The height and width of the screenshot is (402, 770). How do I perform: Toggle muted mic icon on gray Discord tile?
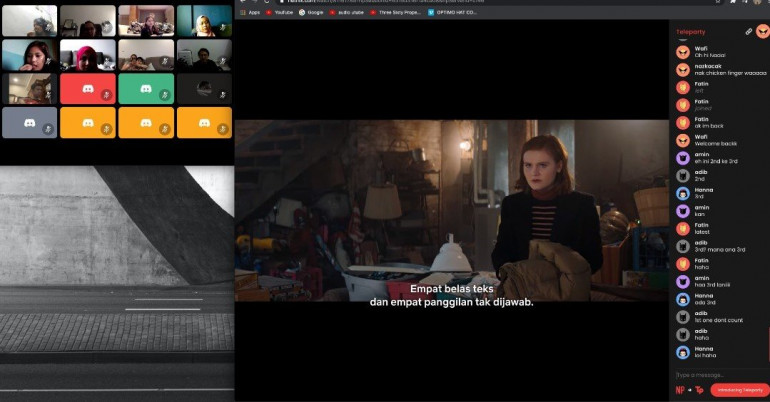coord(48,129)
